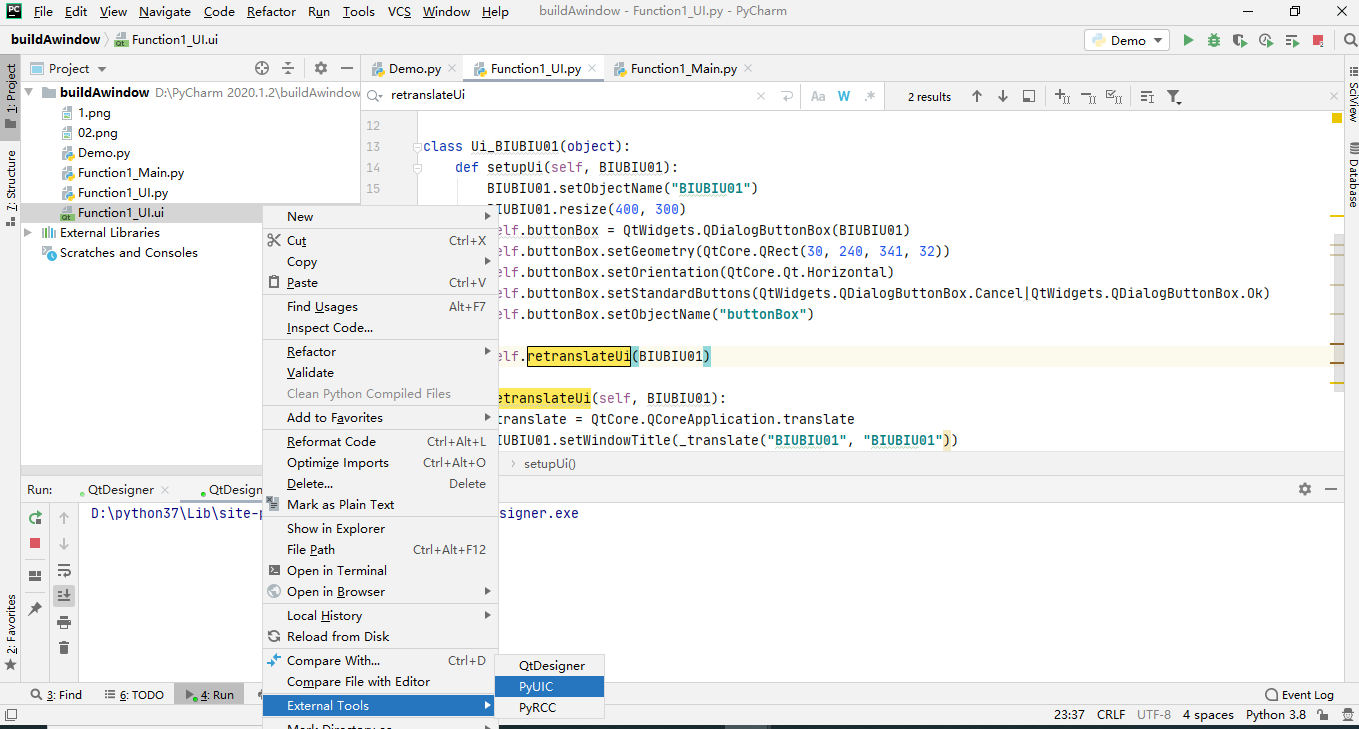The image size is (1359, 729).
Task: Click the Run with Coverage shield icon
Action: [x=1240, y=40]
